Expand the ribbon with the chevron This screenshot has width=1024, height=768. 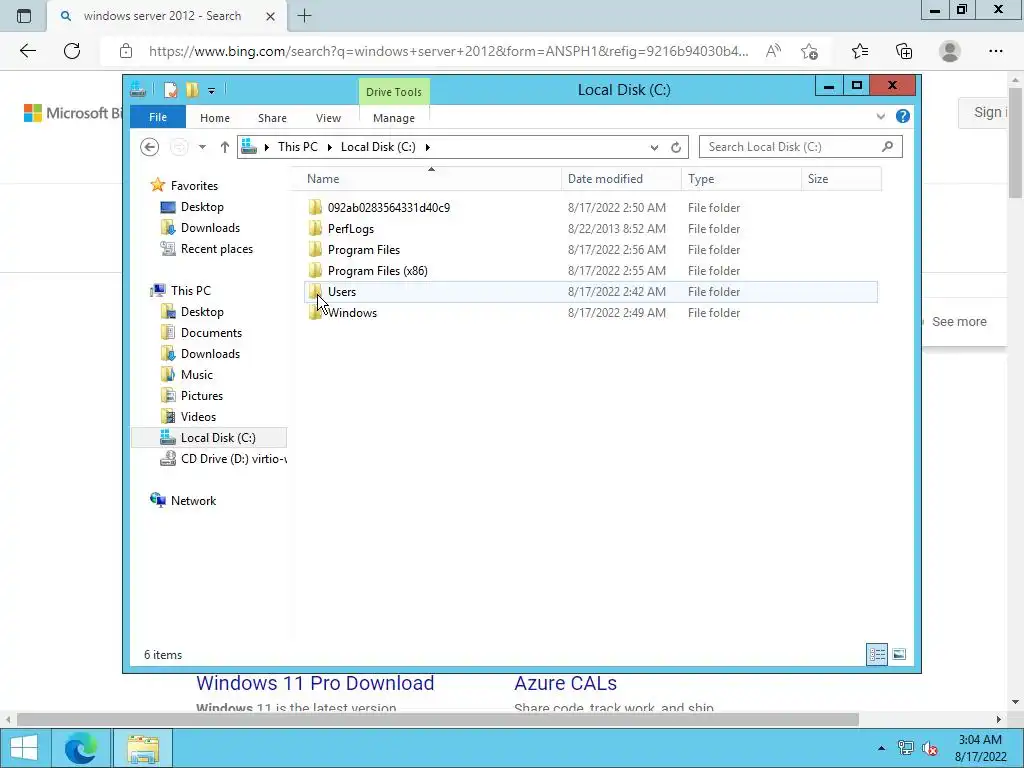[880, 116]
